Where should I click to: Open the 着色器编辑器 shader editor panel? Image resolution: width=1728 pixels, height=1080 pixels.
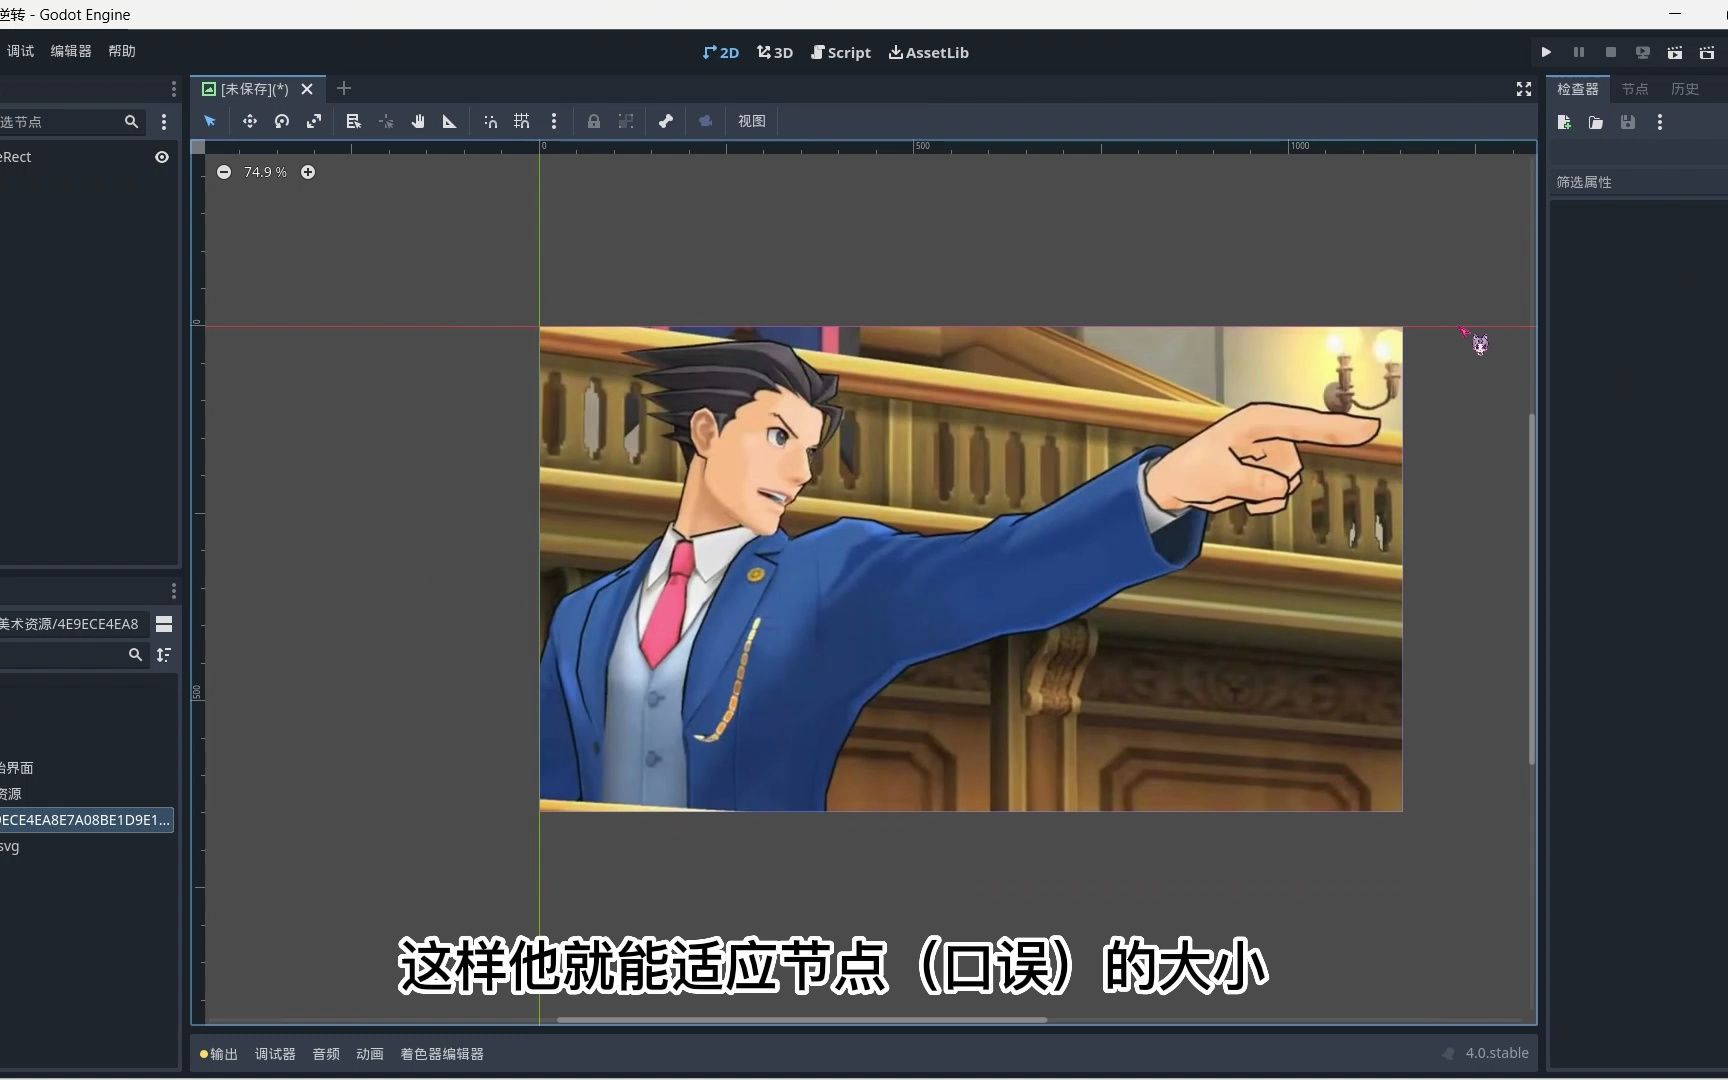coord(442,1054)
